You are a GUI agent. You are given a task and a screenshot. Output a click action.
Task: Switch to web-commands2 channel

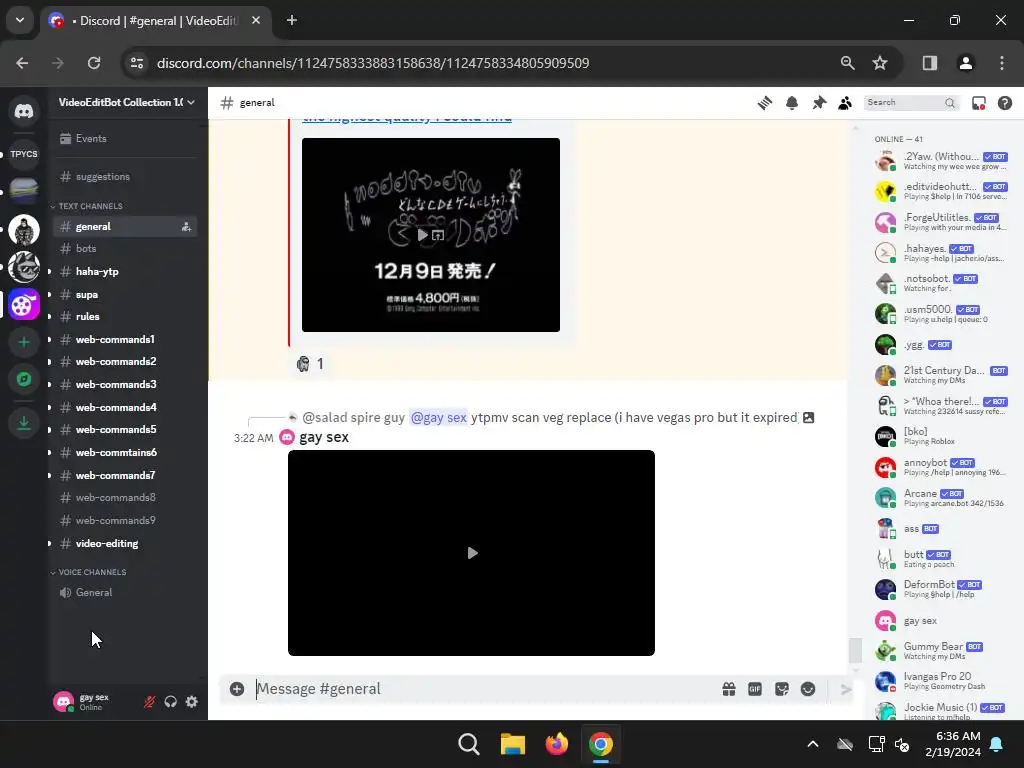tap(126, 362)
